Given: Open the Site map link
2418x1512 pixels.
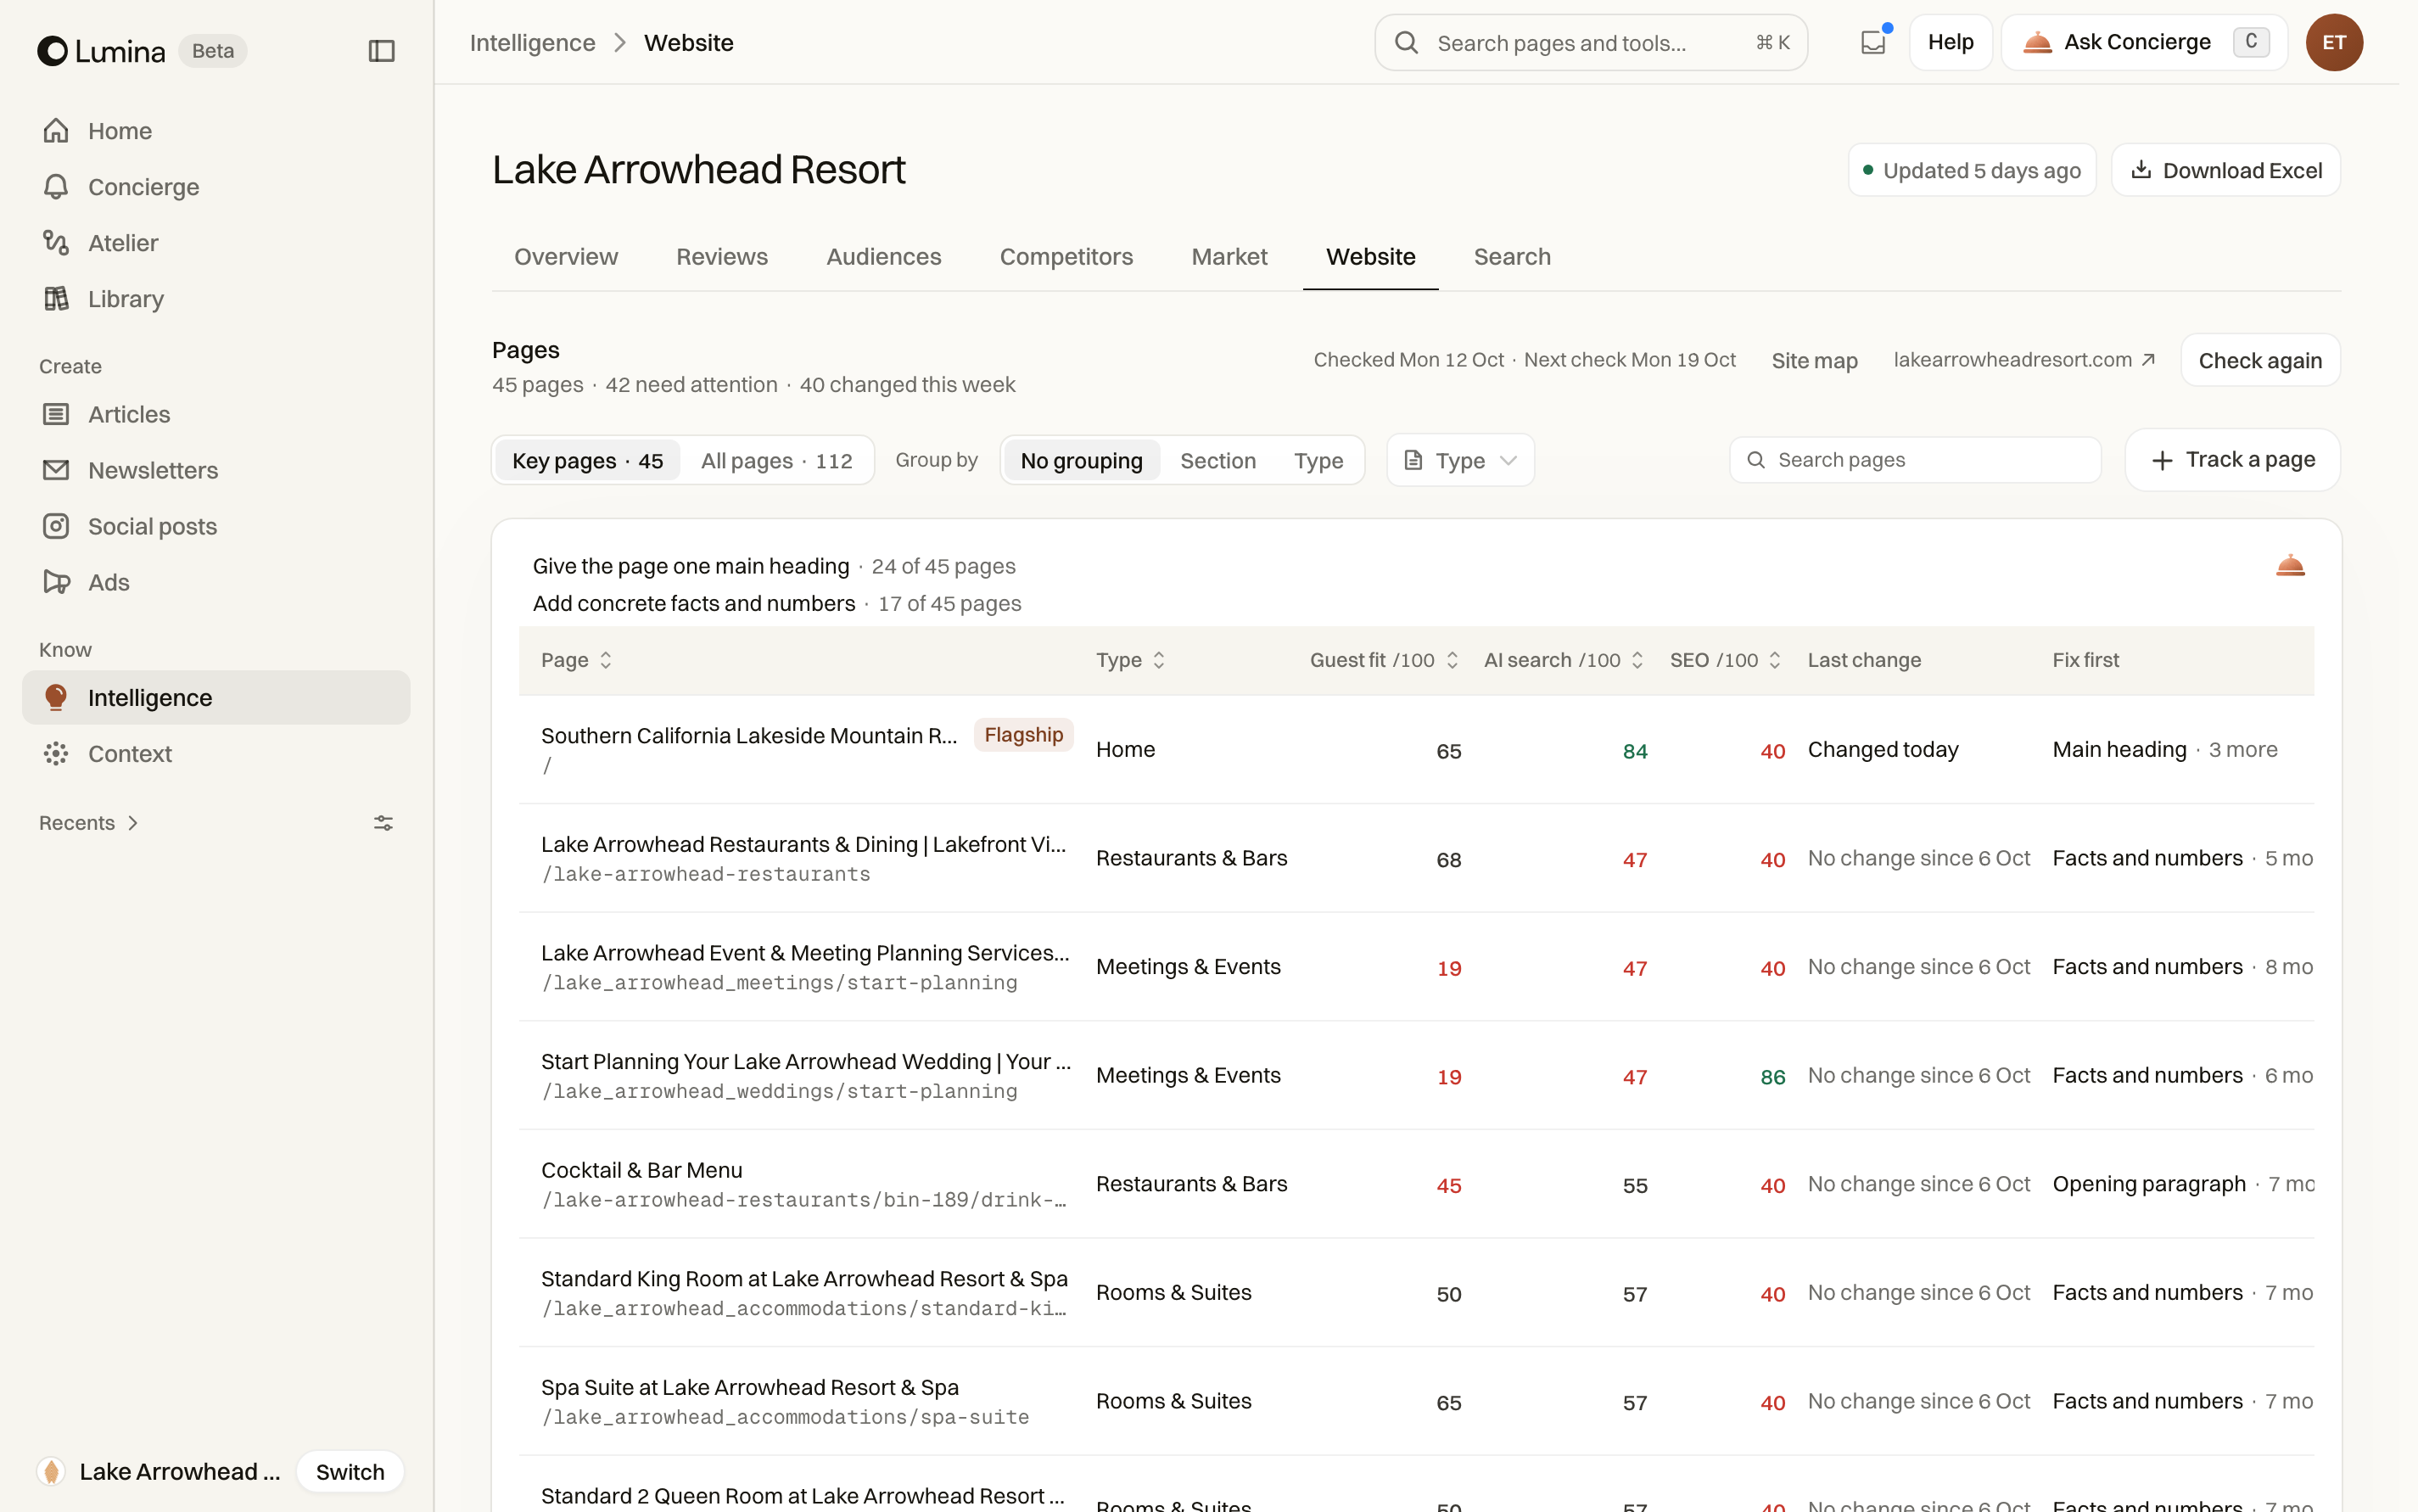Looking at the screenshot, I should tap(1814, 360).
